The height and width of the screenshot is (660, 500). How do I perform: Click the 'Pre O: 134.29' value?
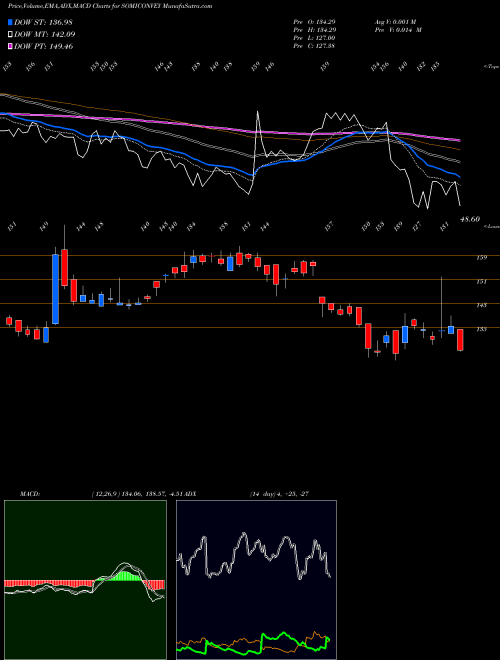314,21
